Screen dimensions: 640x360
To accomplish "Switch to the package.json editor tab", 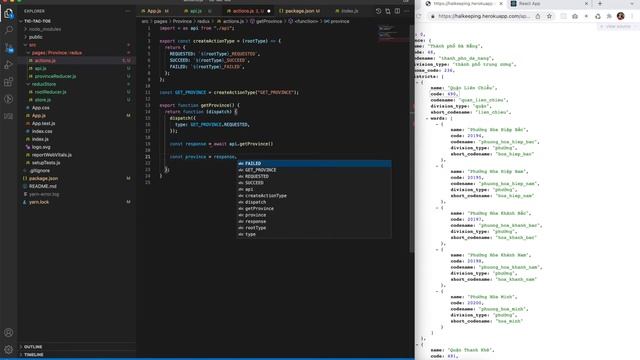I will coord(300,11).
